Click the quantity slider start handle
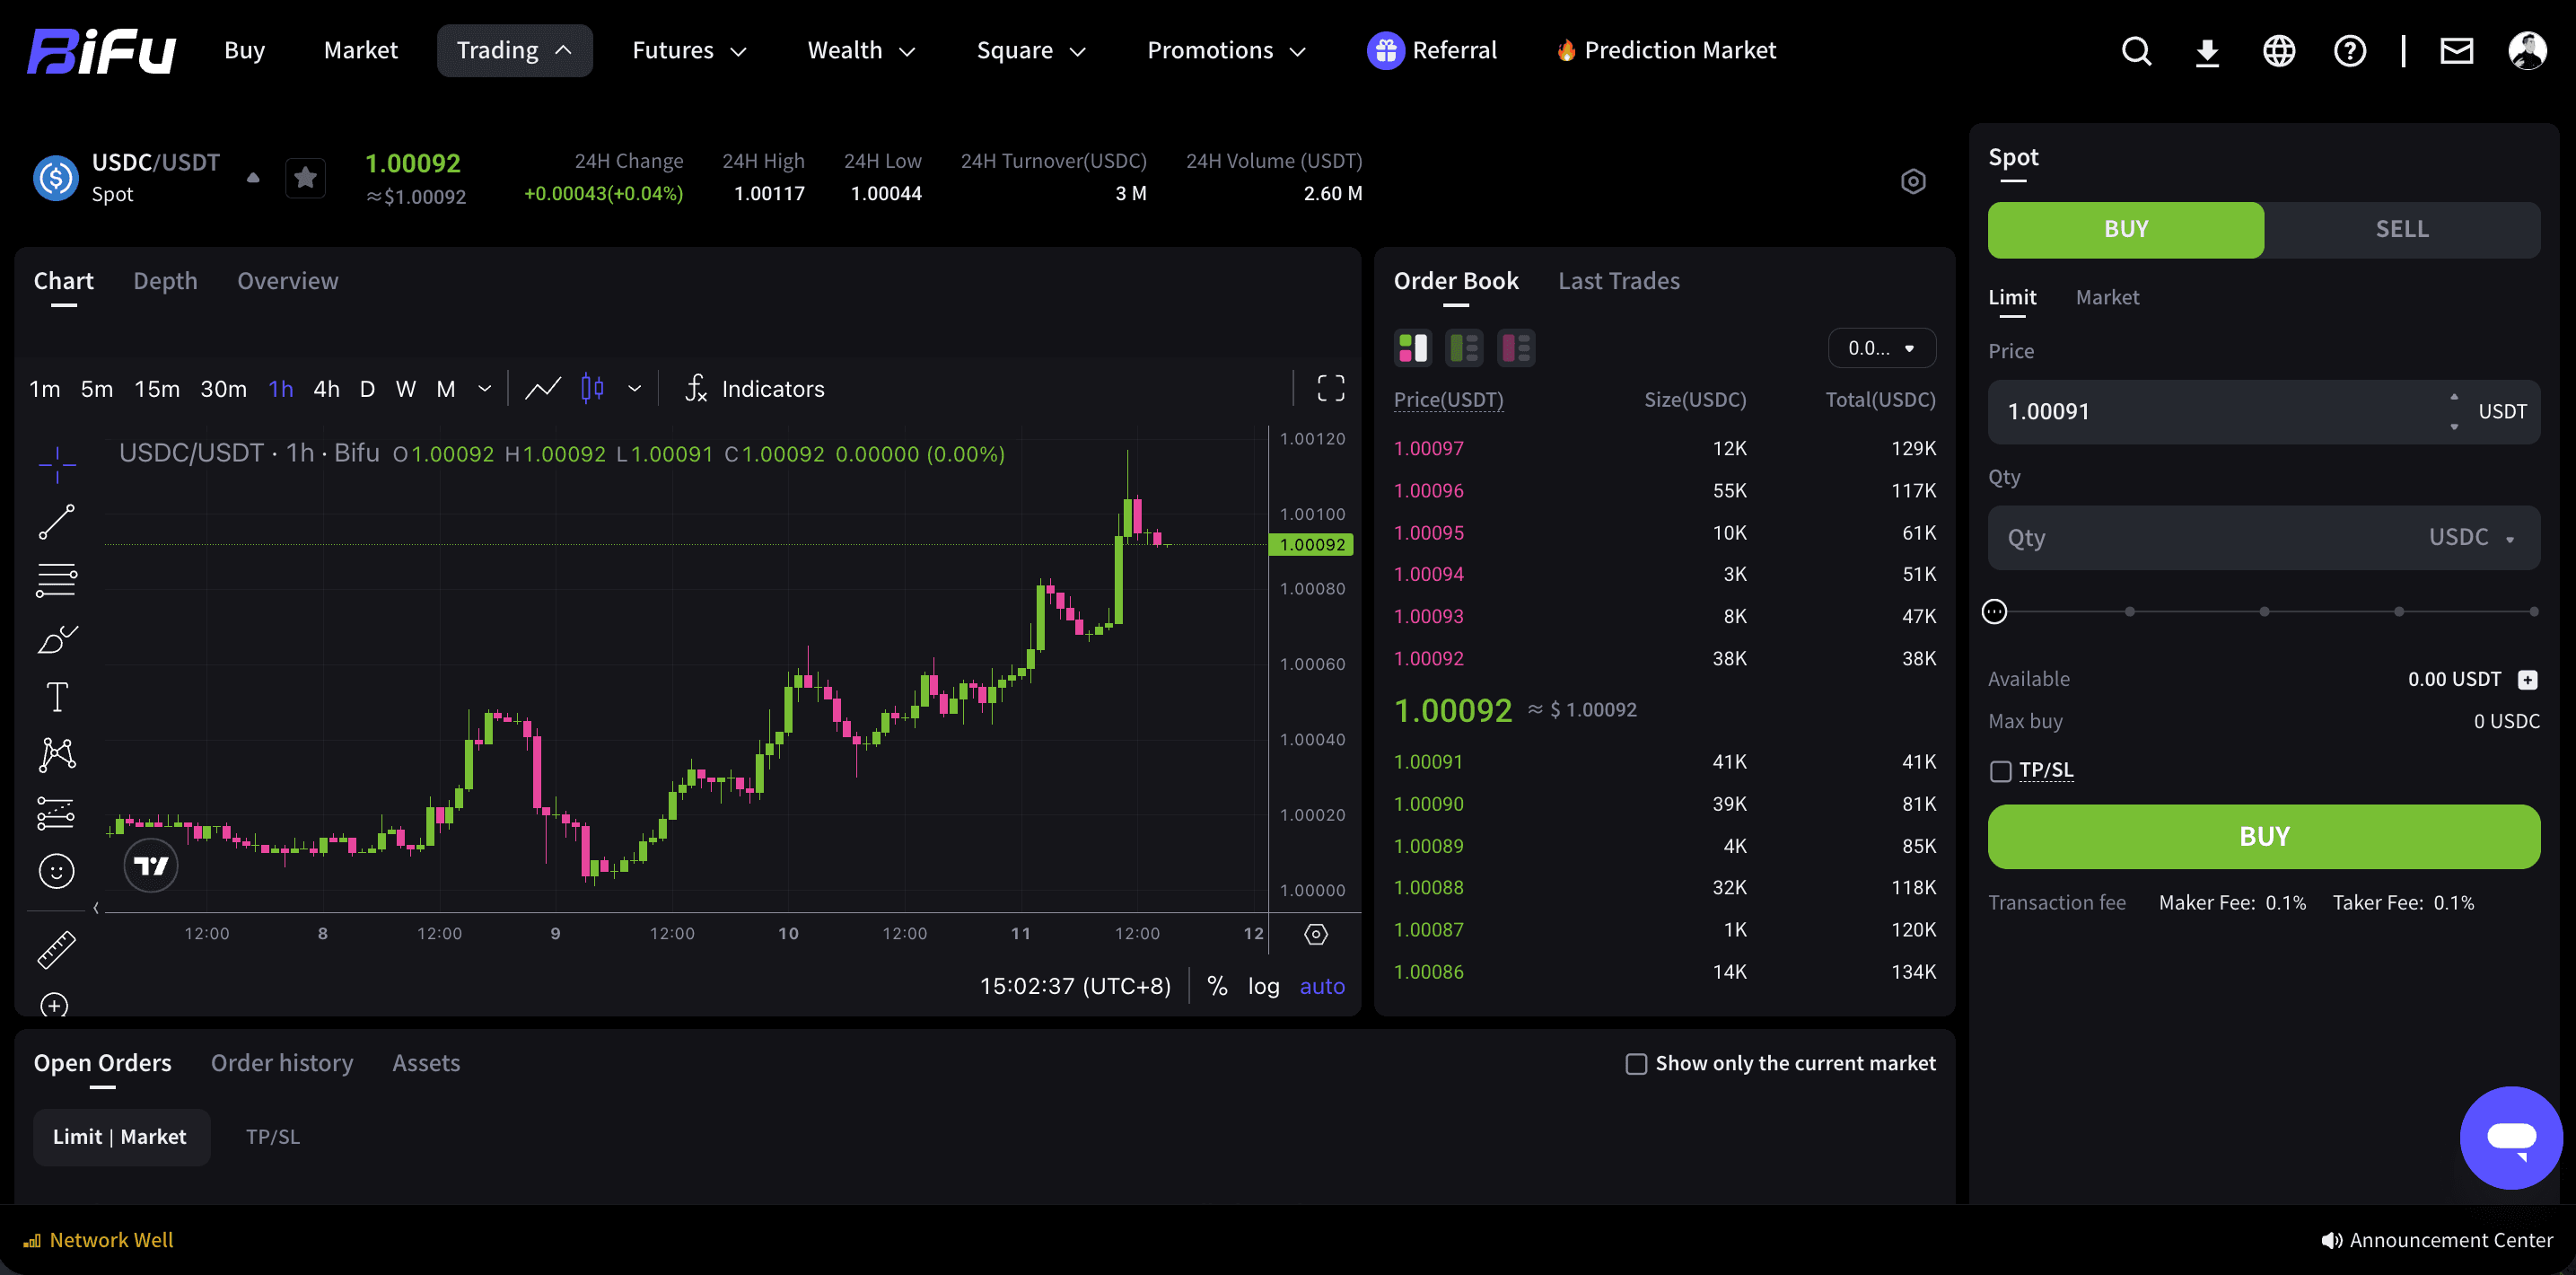 1994,612
